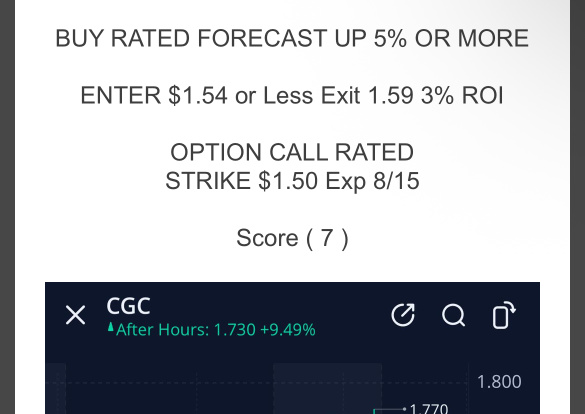585x414 pixels.
Task: Click the After Hours 1.730 price text
Action: pos(186,330)
